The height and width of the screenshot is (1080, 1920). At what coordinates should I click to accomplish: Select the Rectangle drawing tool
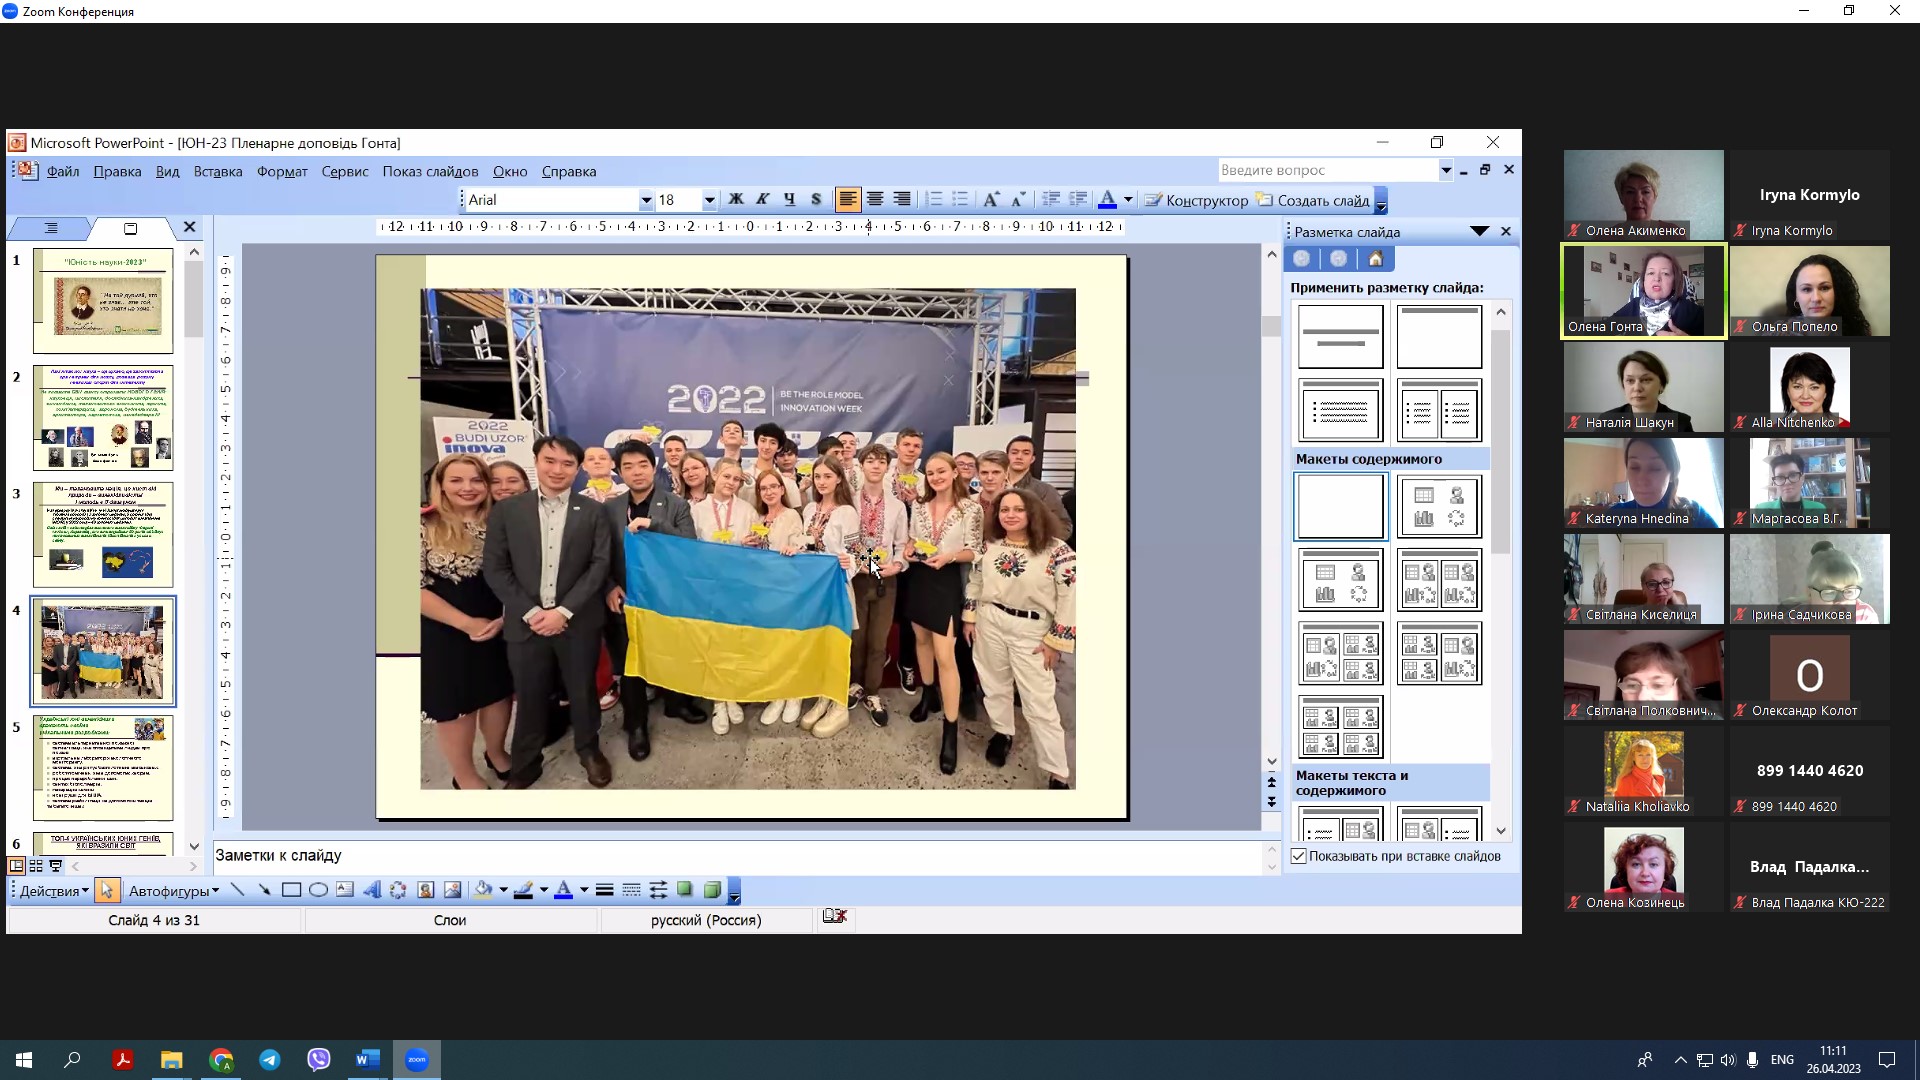291,890
